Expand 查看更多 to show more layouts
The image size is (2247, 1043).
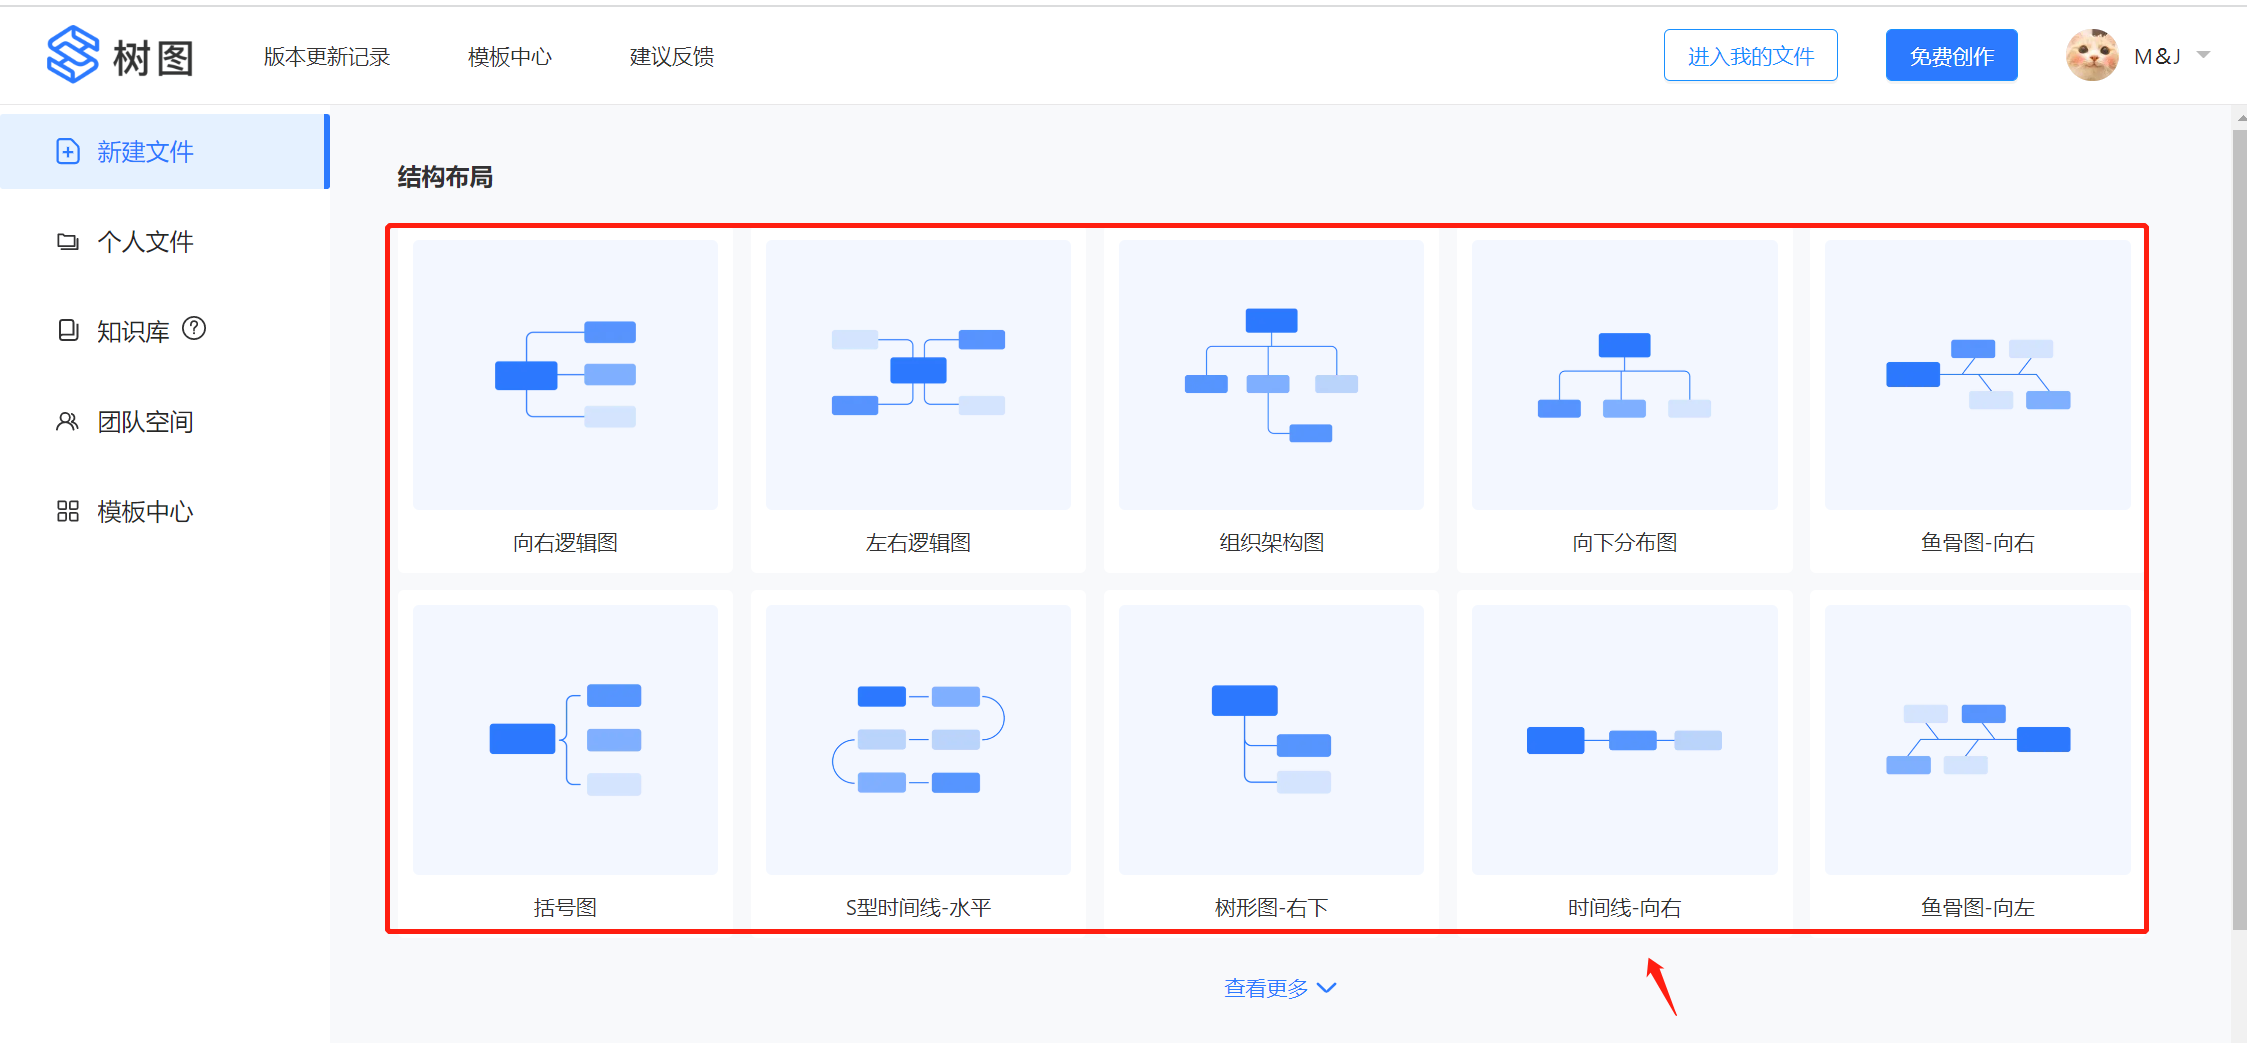coord(1280,988)
